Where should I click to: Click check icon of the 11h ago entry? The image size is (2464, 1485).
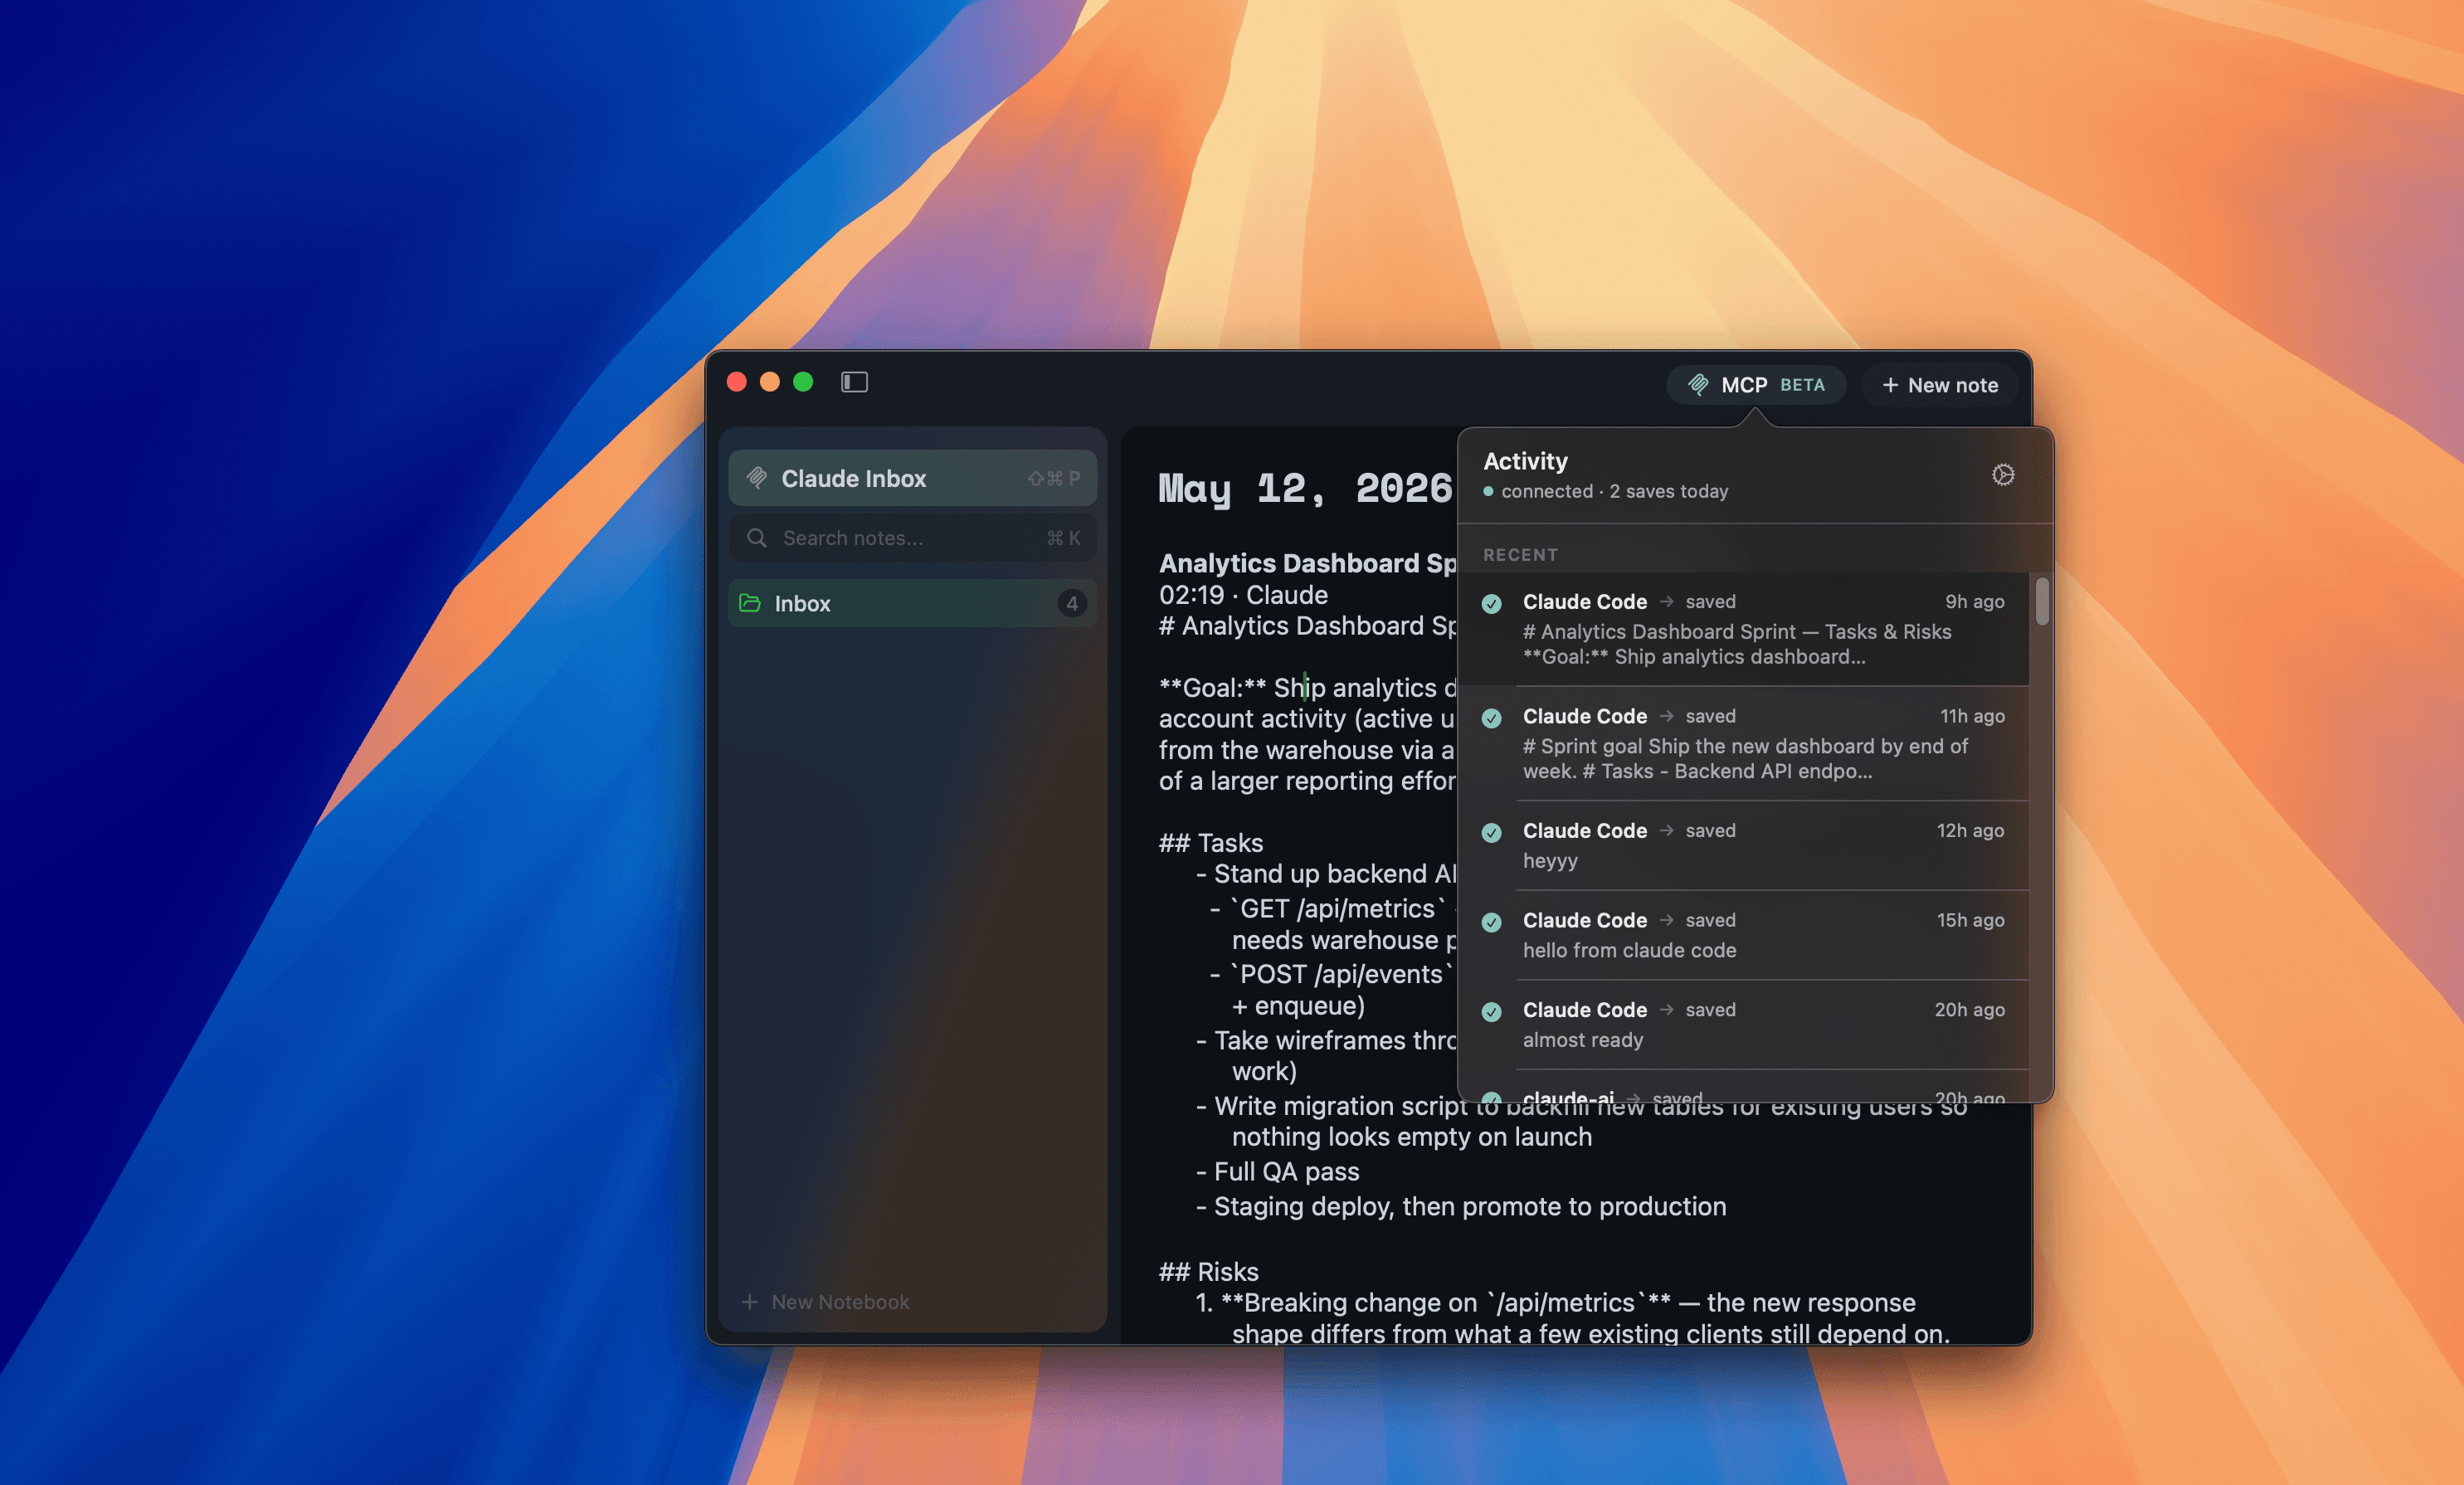[1491, 718]
